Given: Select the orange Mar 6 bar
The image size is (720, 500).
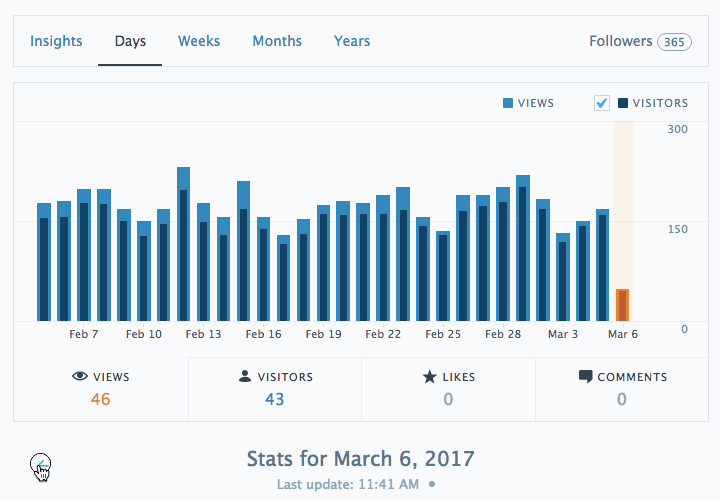Looking at the screenshot, I should tap(622, 305).
